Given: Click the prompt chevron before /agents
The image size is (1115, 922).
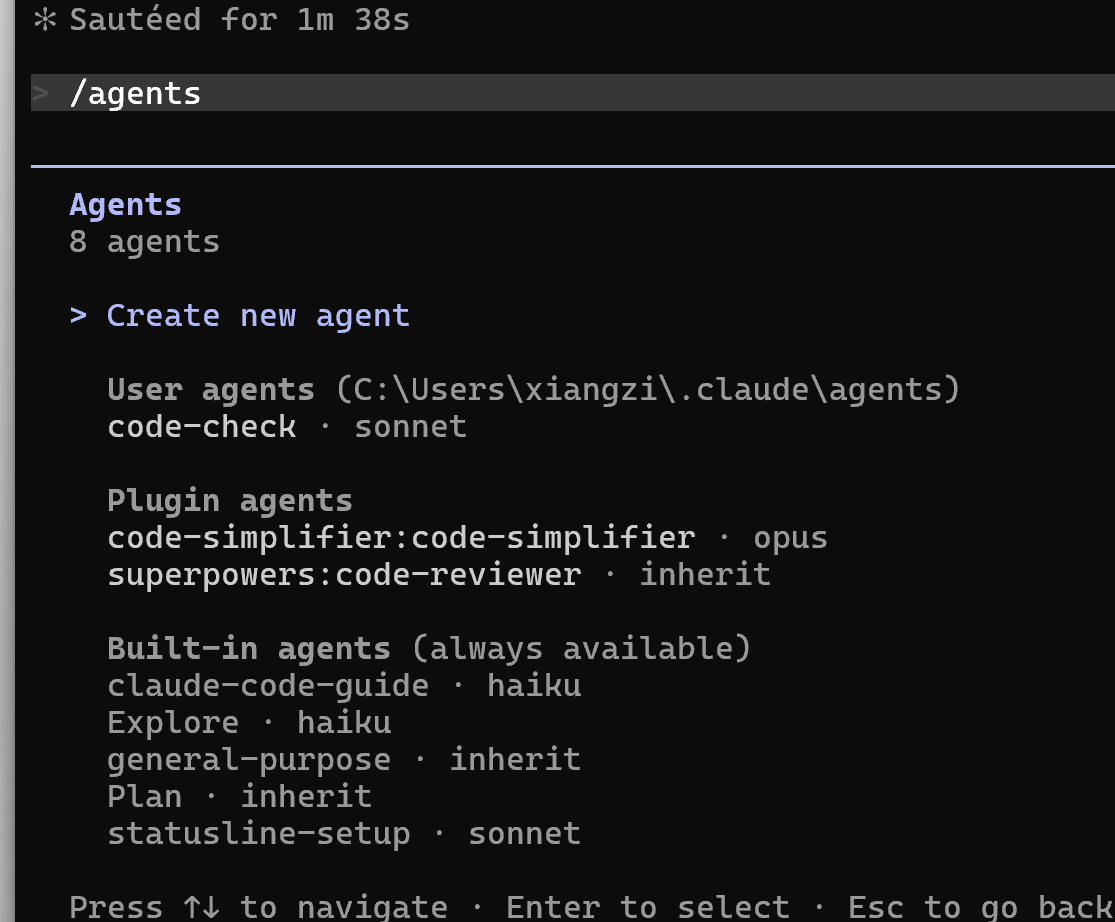Looking at the screenshot, I should click(41, 93).
